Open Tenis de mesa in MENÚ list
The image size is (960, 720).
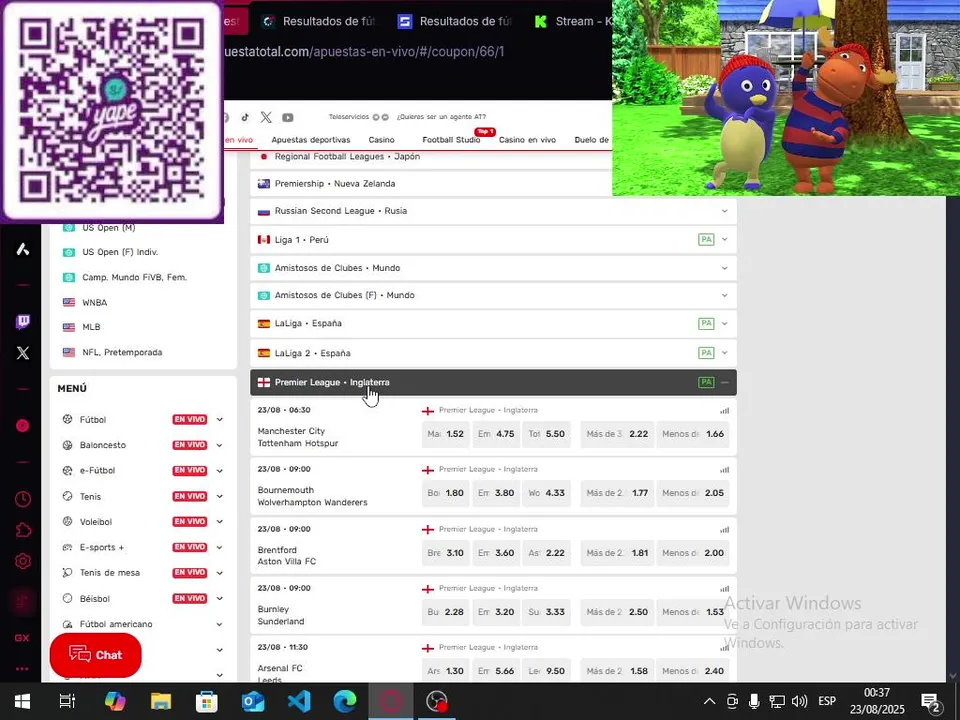(x=110, y=572)
